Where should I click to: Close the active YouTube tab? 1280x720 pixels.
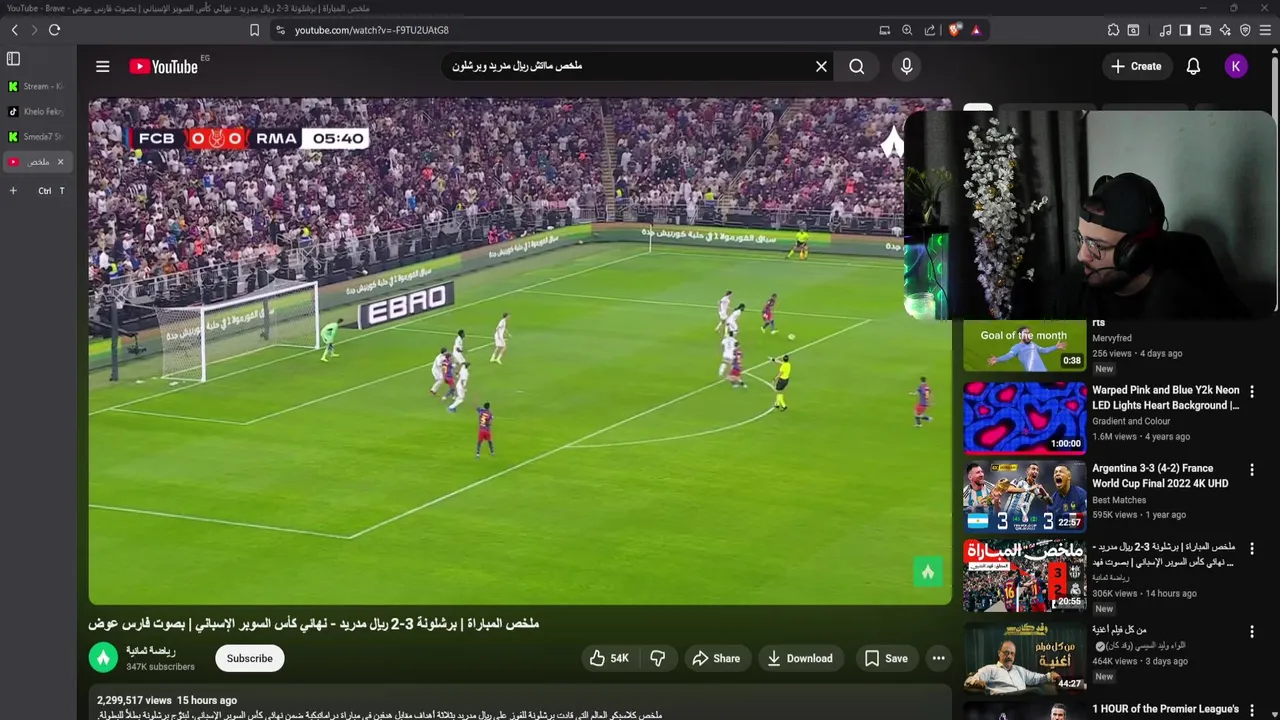click(x=60, y=162)
